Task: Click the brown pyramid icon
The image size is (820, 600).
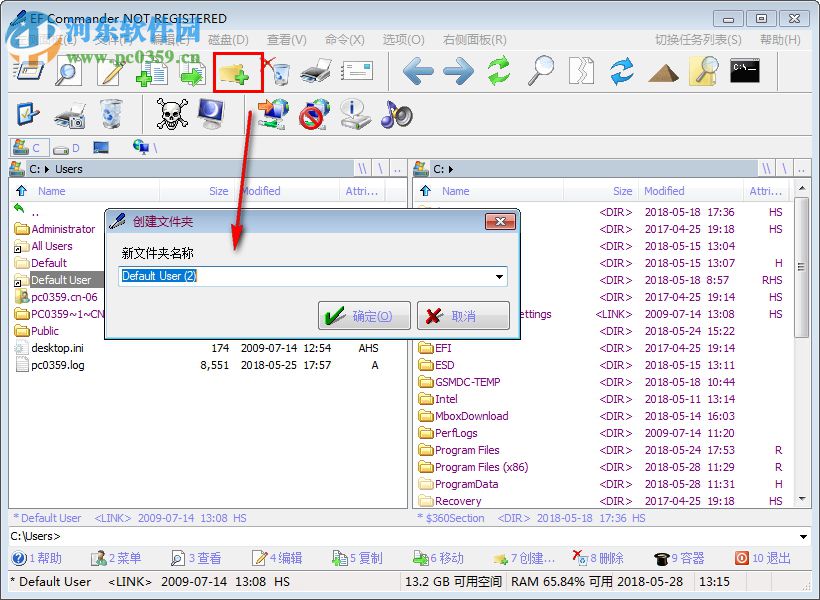Action: pos(663,73)
